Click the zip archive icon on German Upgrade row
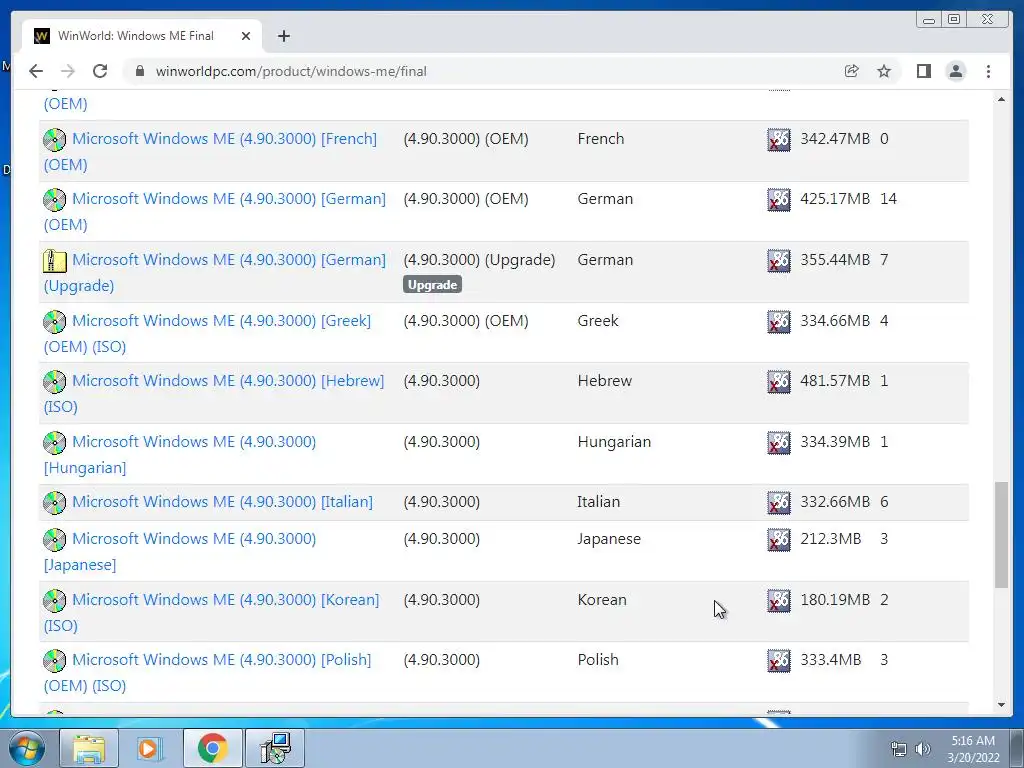The height and width of the screenshot is (768, 1024). (x=55, y=261)
